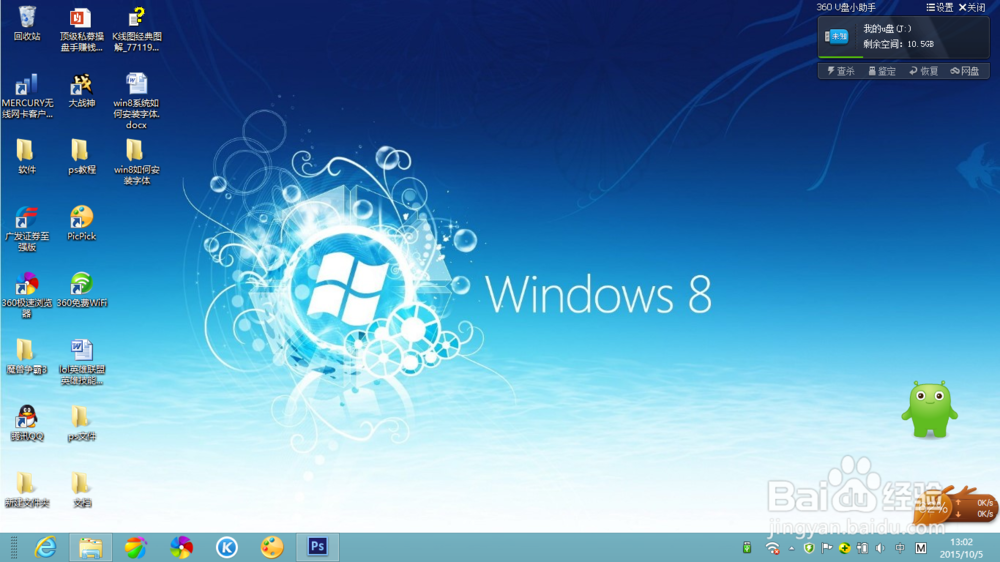Open 360 security shield tray icon

(809, 548)
